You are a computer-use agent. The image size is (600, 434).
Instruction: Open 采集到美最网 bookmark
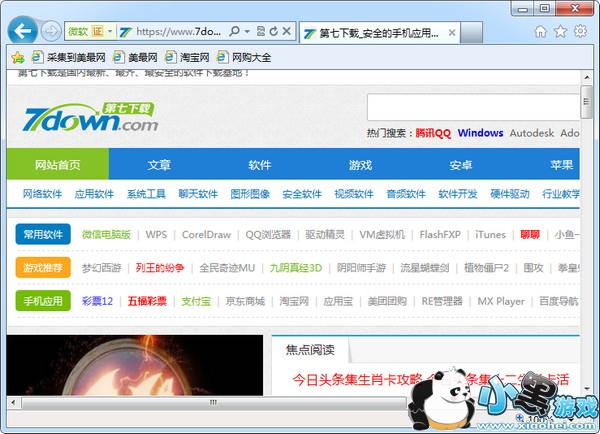pos(68,58)
